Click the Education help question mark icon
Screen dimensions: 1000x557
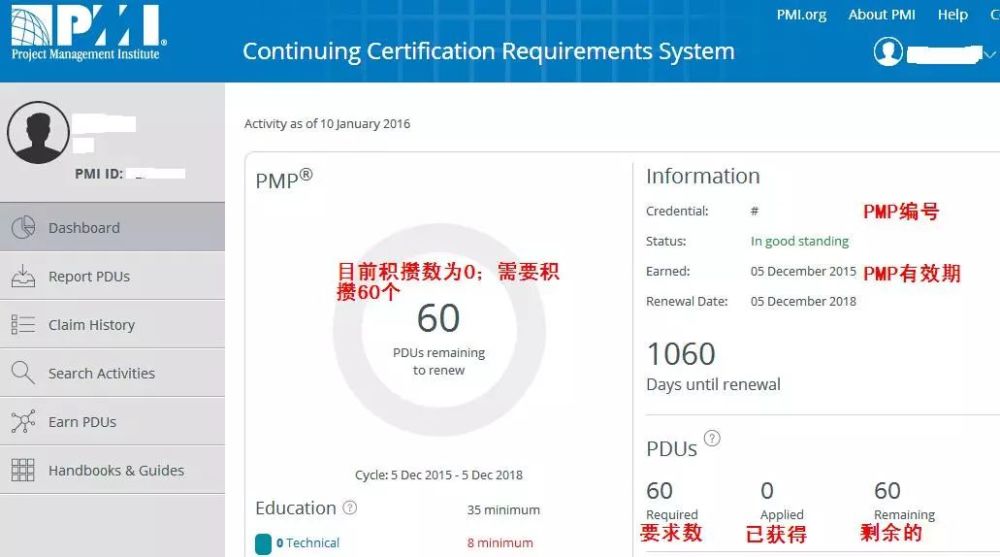point(349,508)
